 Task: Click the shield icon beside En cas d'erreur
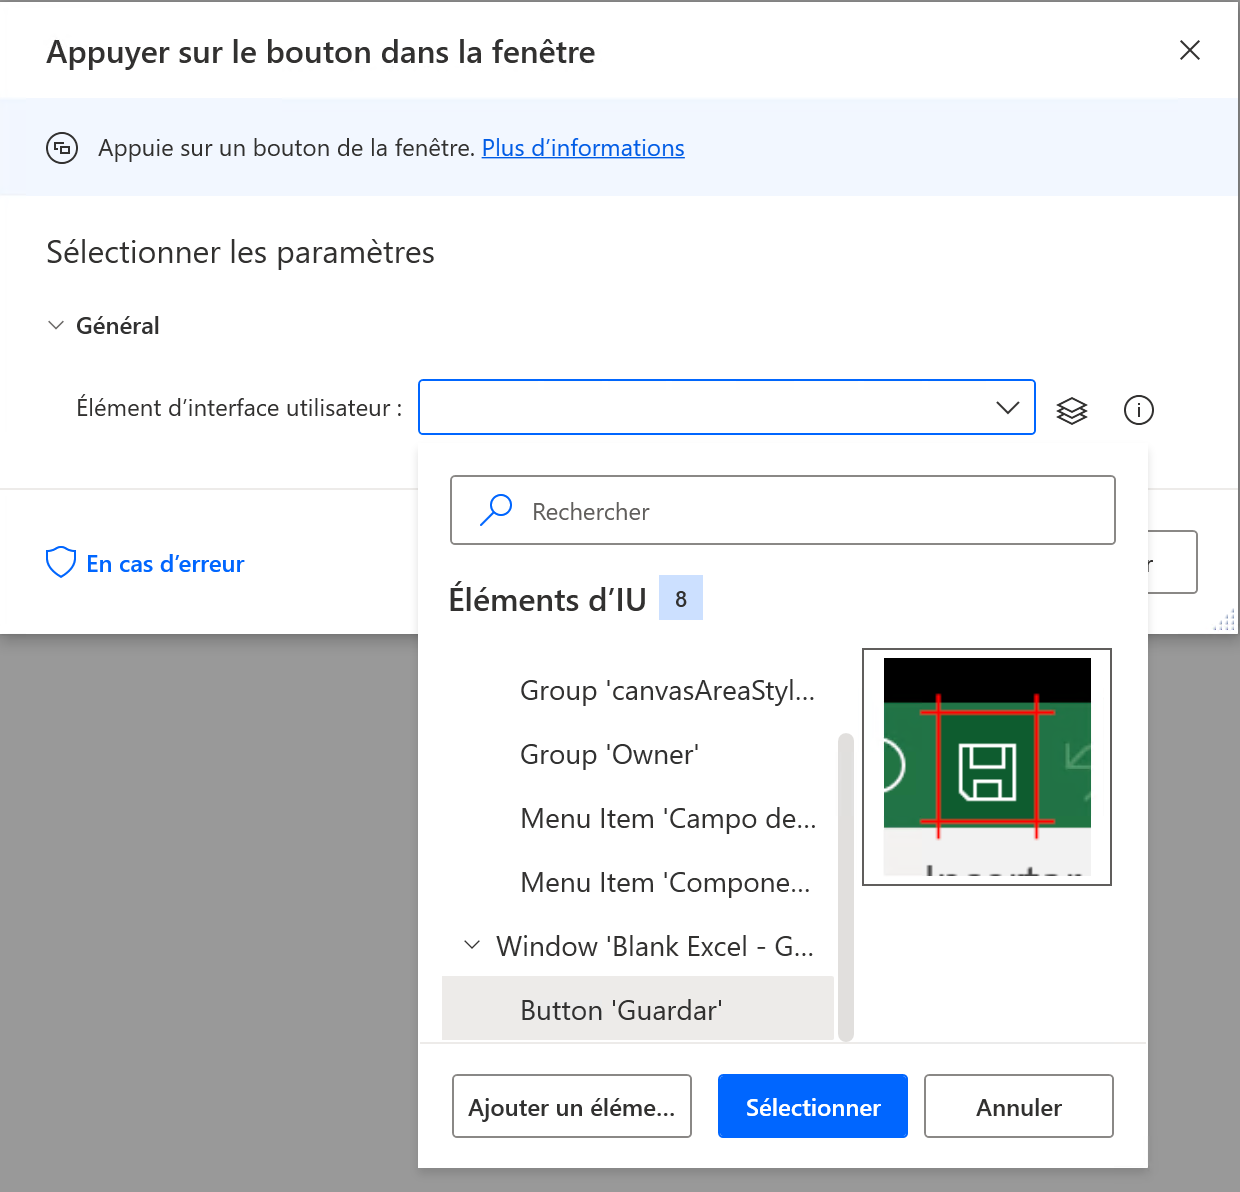pos(61,562)
